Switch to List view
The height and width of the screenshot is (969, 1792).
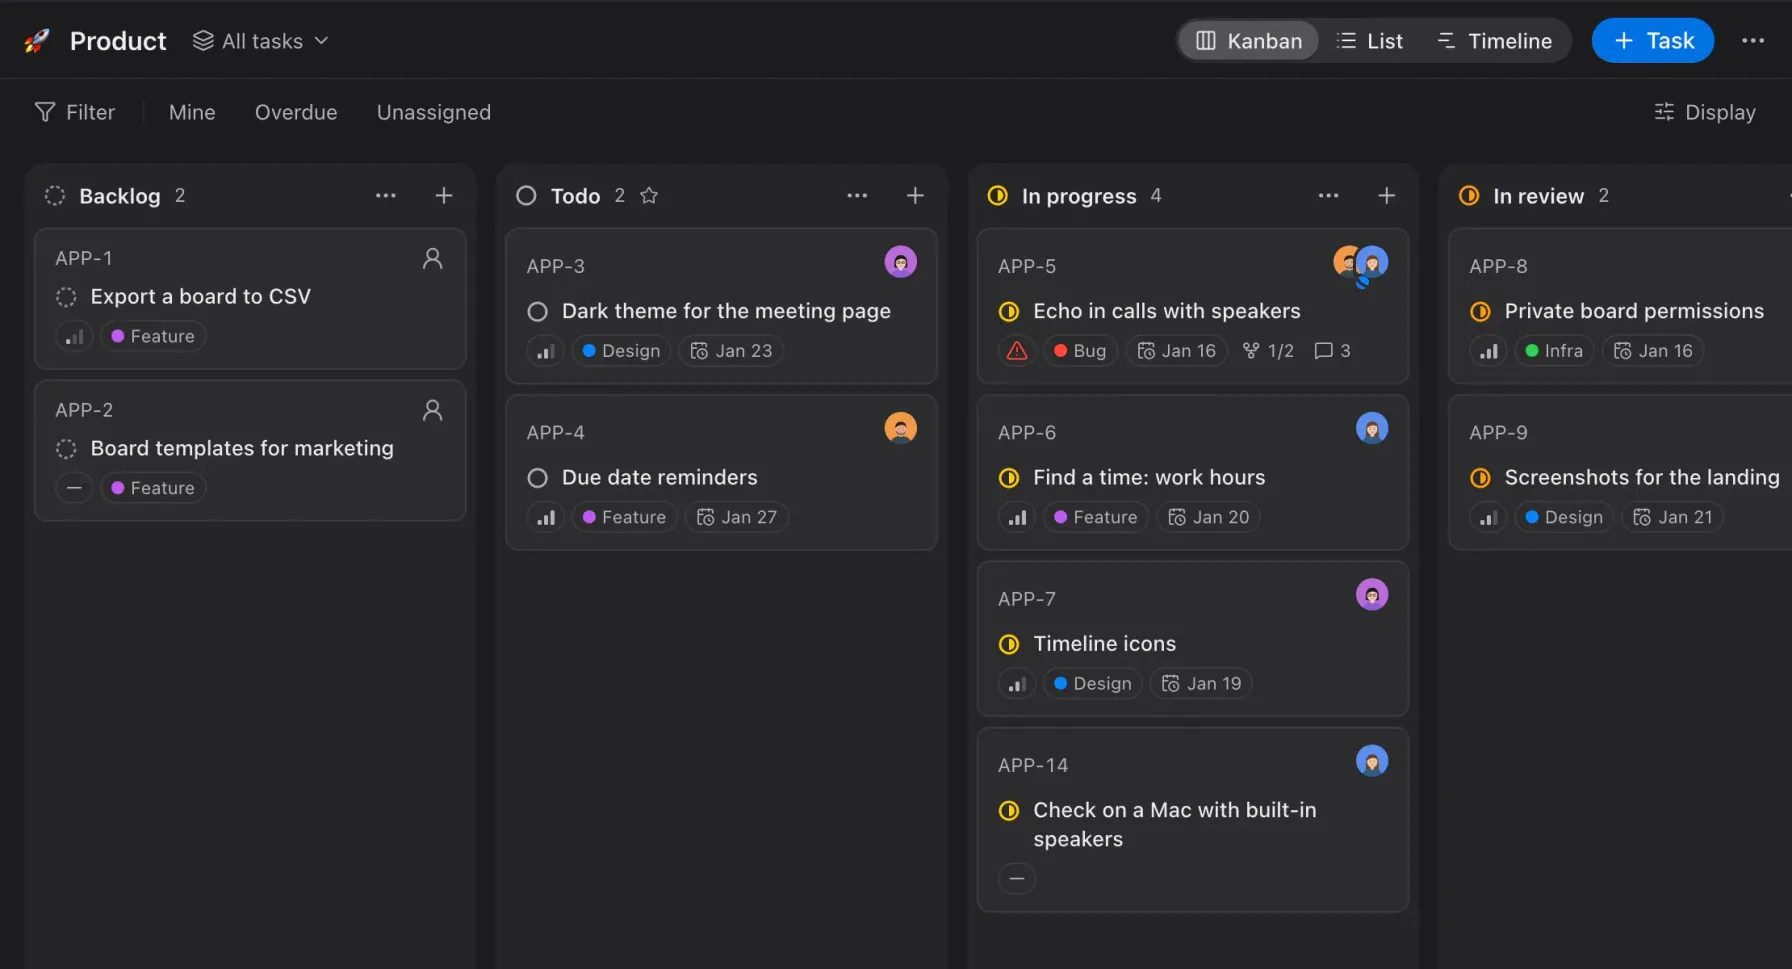tap(1370, 41)
